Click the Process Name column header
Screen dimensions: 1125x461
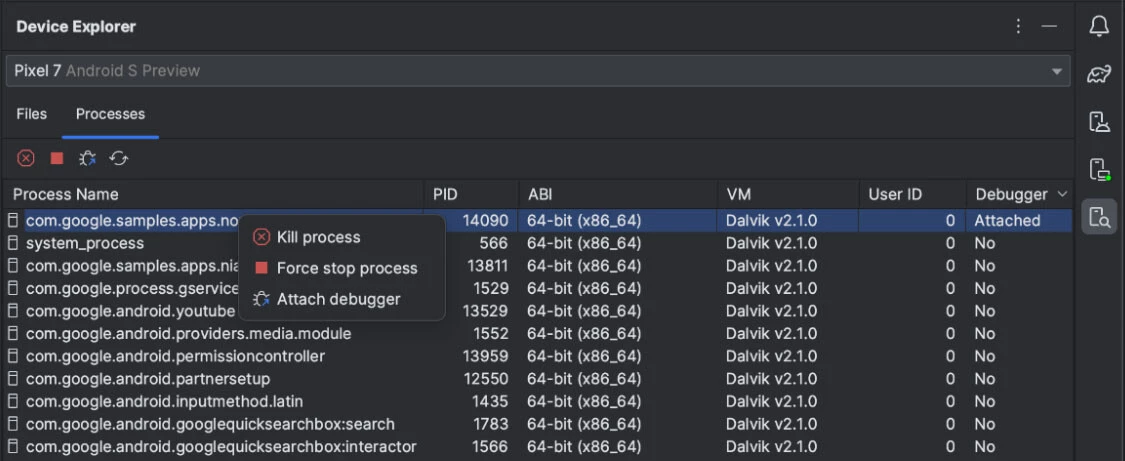point(66,194)
